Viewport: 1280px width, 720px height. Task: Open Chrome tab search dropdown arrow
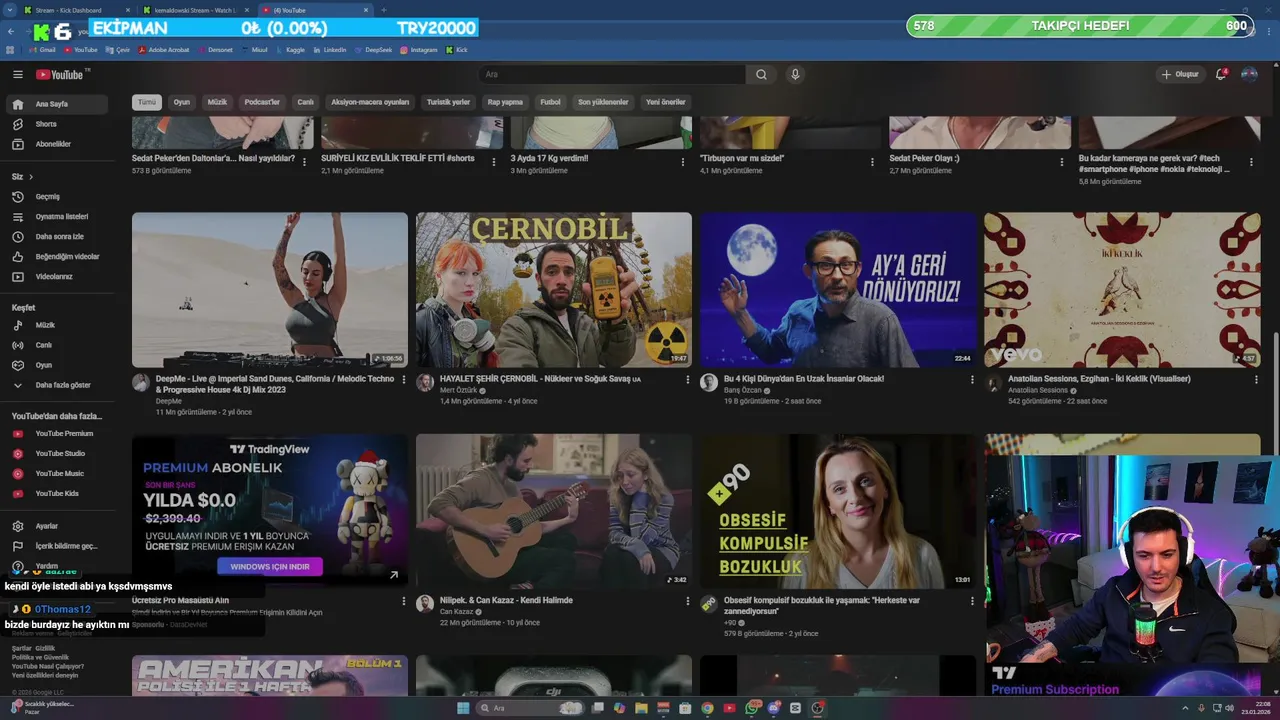click(x=9, y=10)
